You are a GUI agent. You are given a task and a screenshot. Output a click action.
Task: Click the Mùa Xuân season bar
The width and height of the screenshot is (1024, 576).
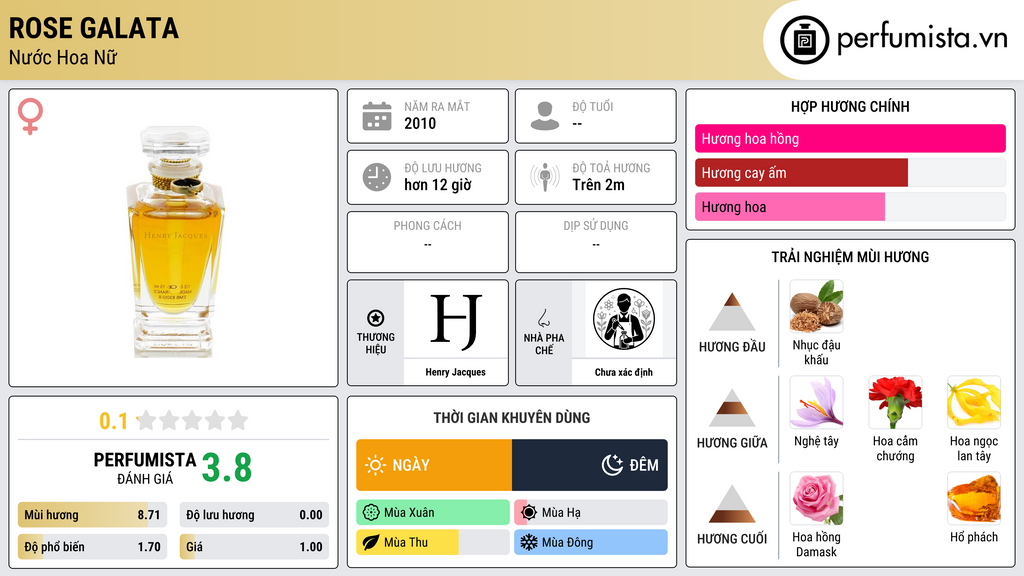coord(433,513)
